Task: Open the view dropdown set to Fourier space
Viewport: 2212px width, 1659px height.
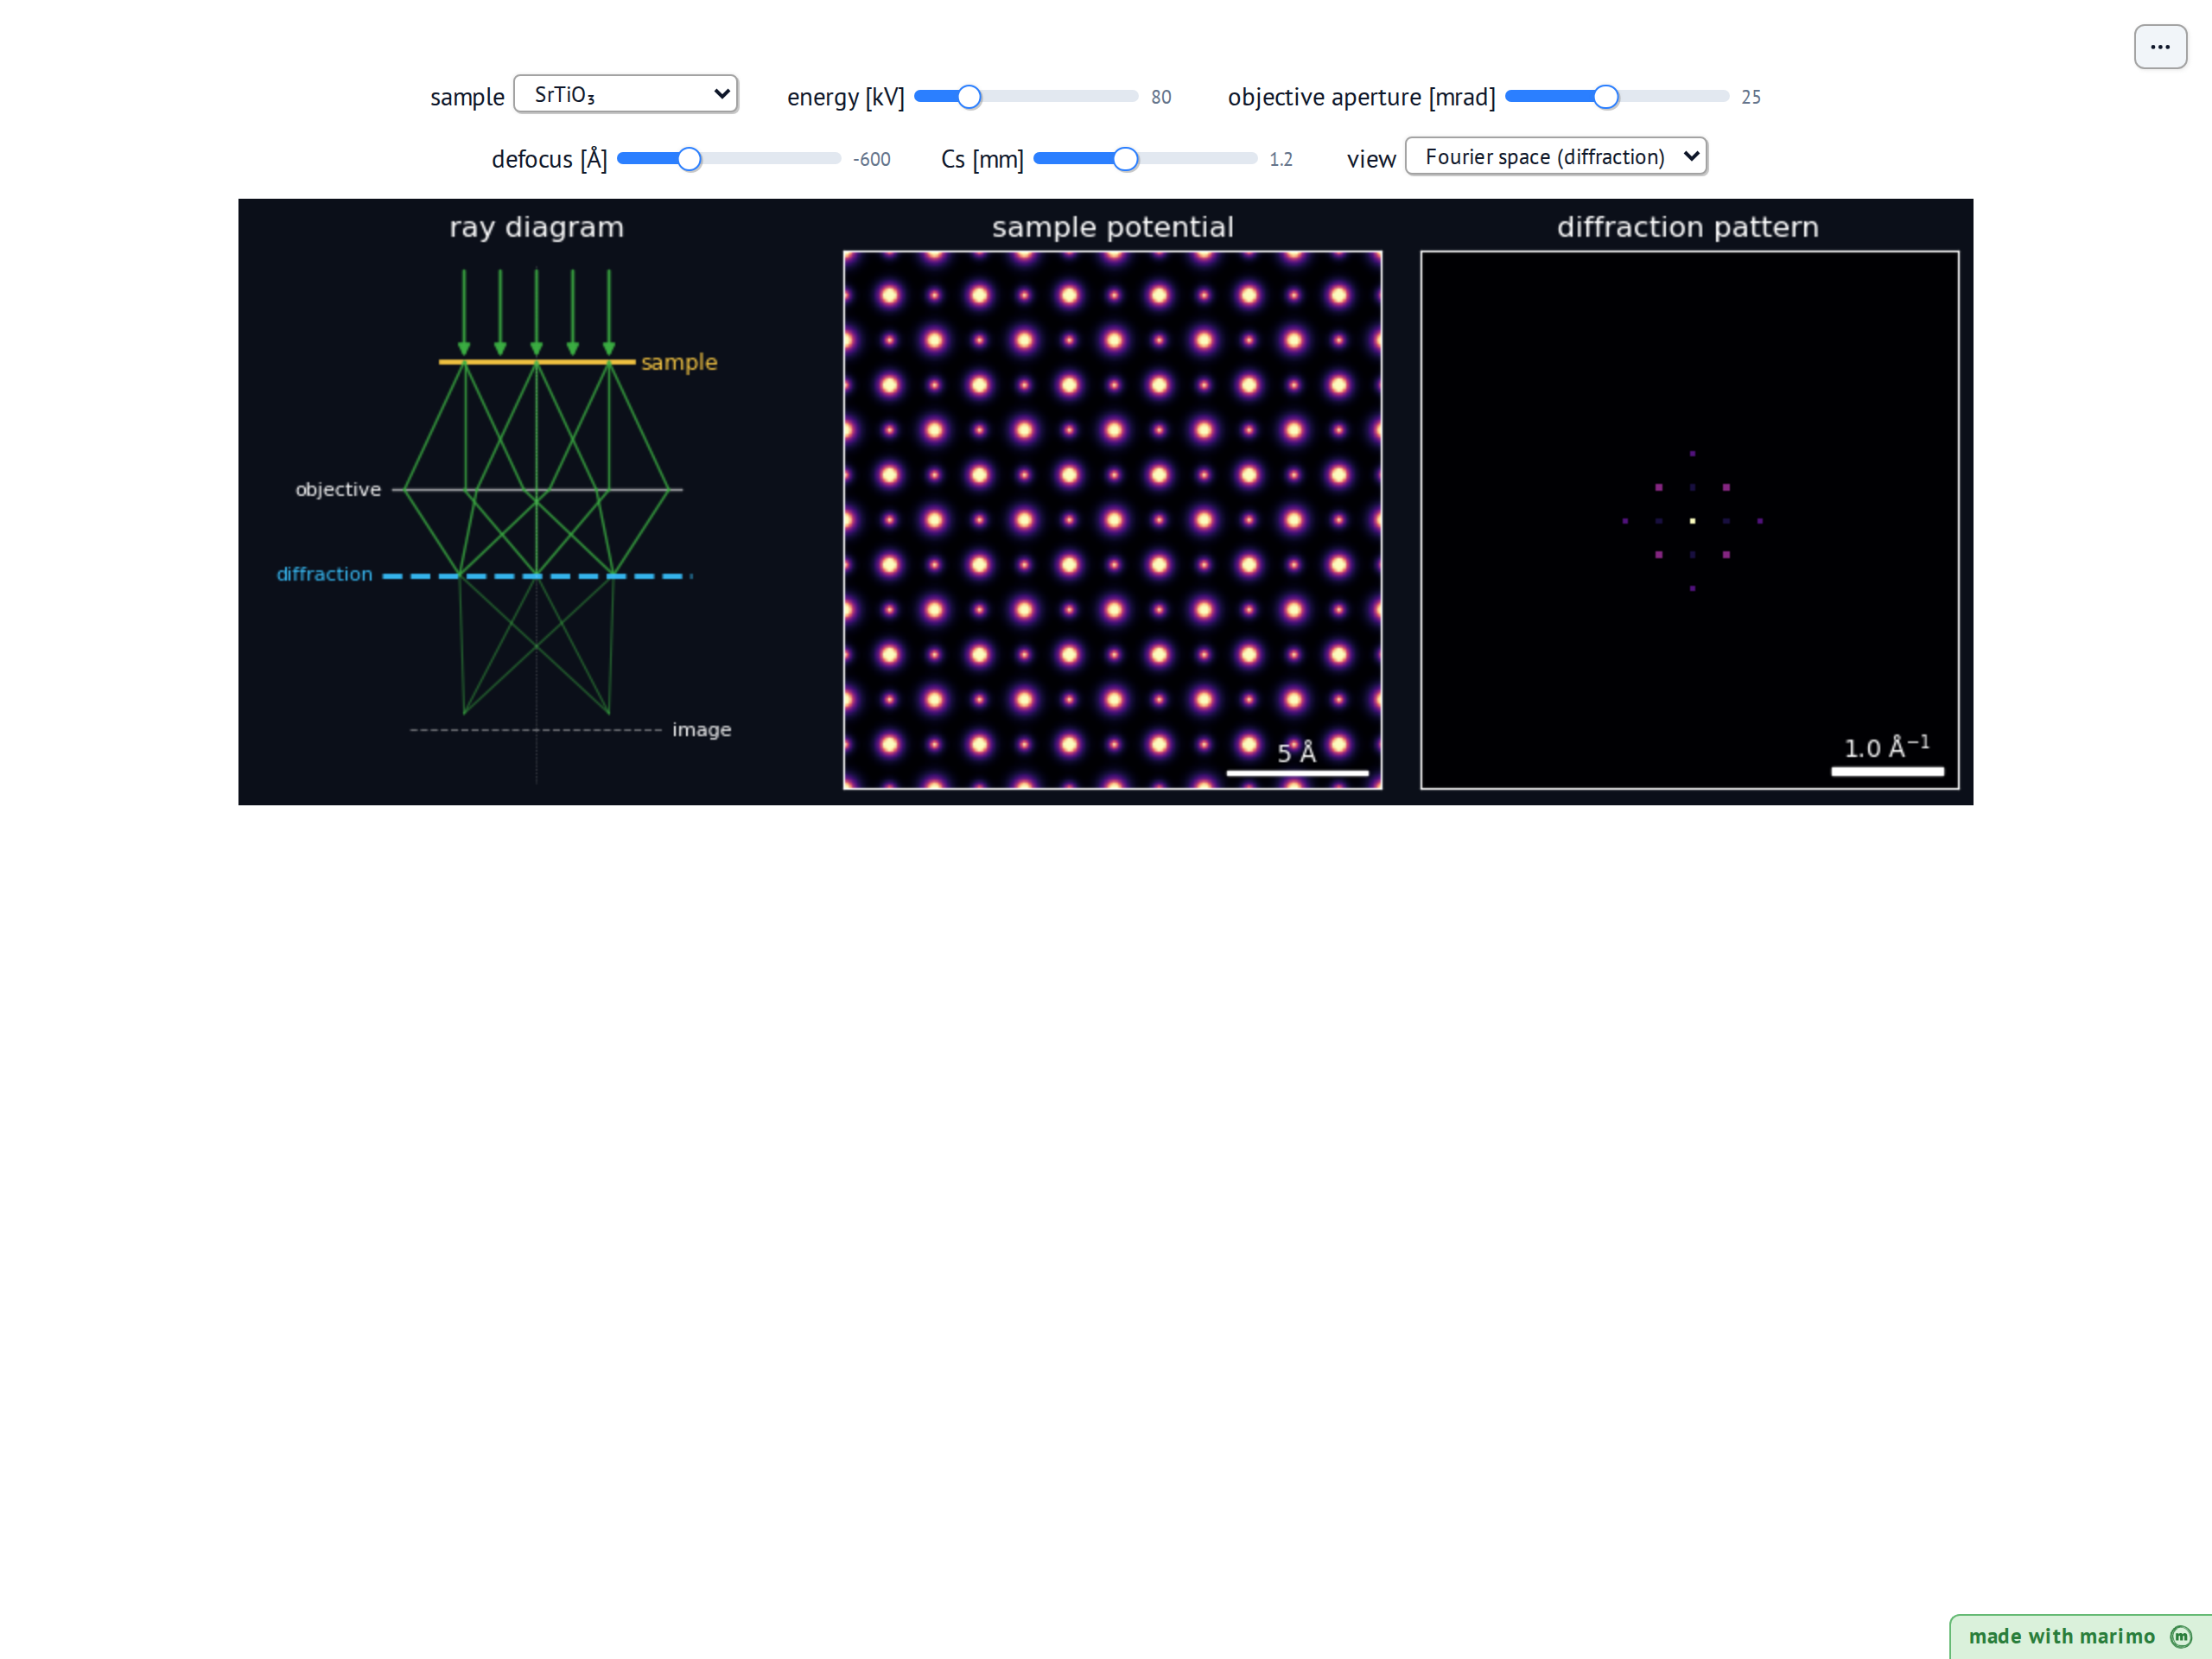Action: point(1556,156)
